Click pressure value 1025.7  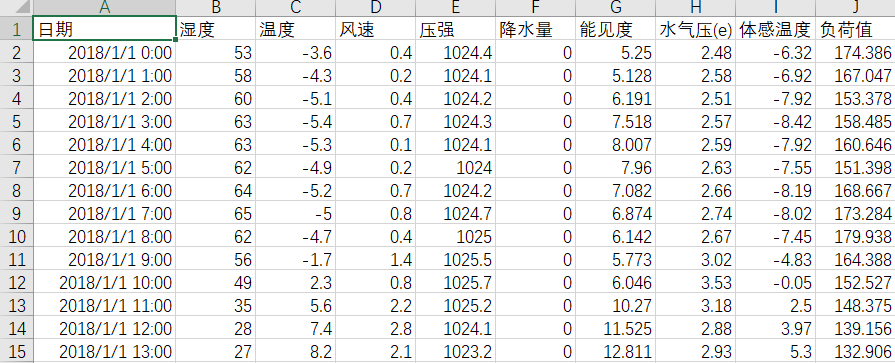(x=455, y=283)
